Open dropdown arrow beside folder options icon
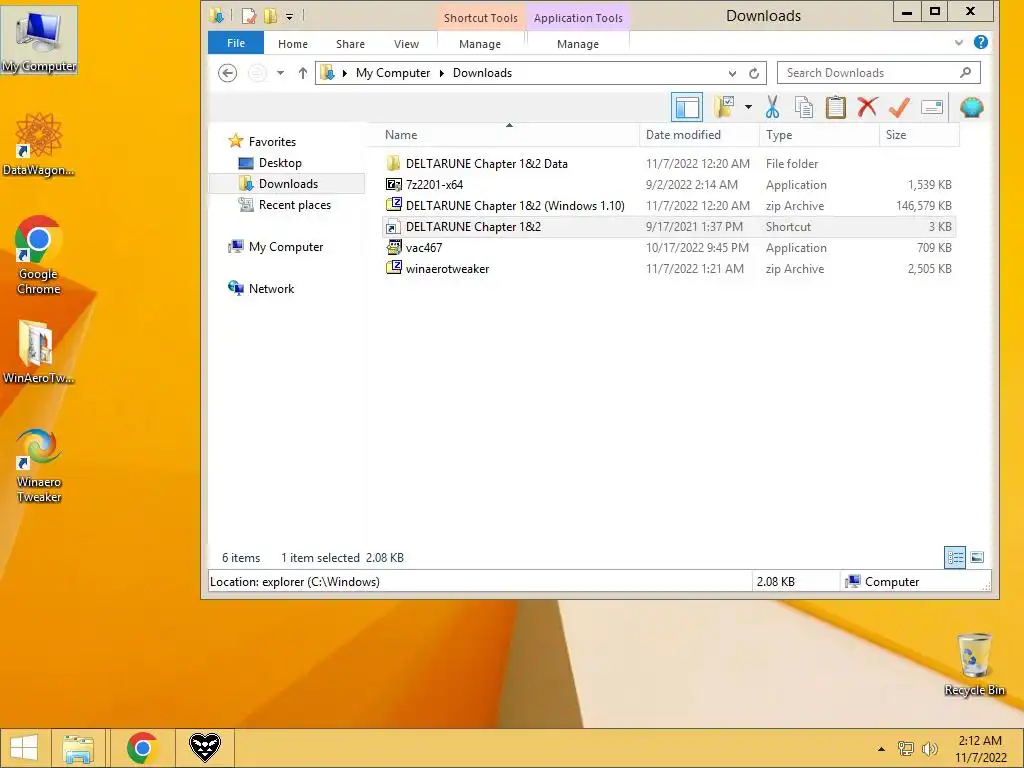Screen dimensions: 1024x768 [748, 107]
